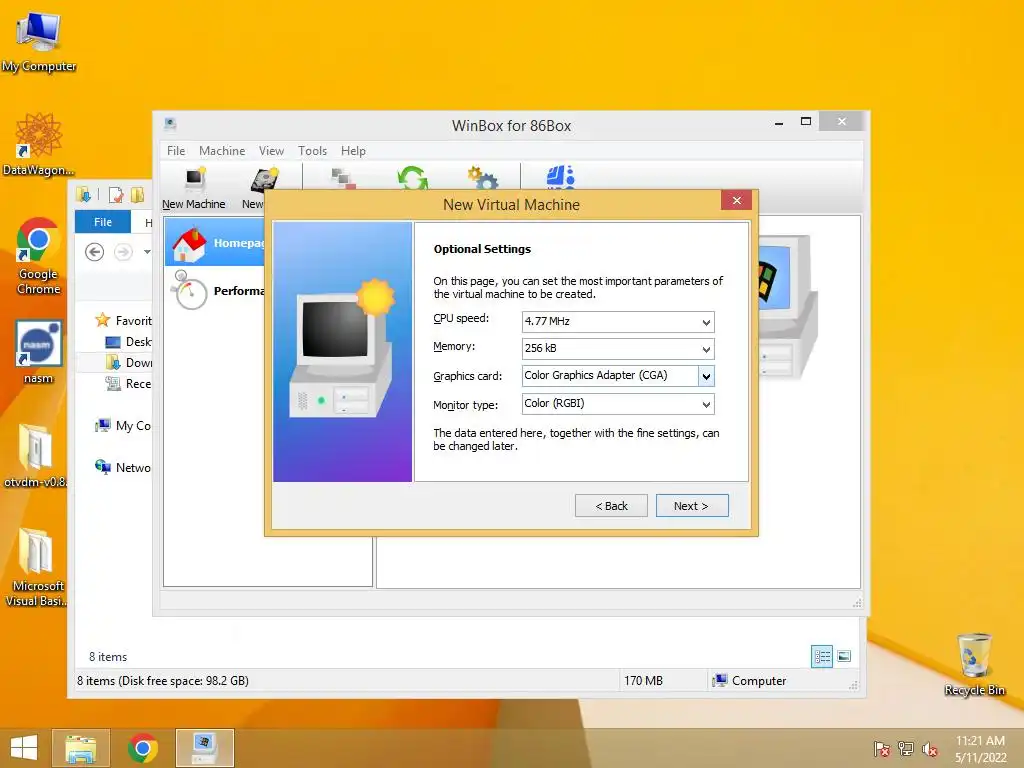Screen dimensions: 1024x768
Task: Open Chrome from the taskbar
Action: [x=142, y=748]
